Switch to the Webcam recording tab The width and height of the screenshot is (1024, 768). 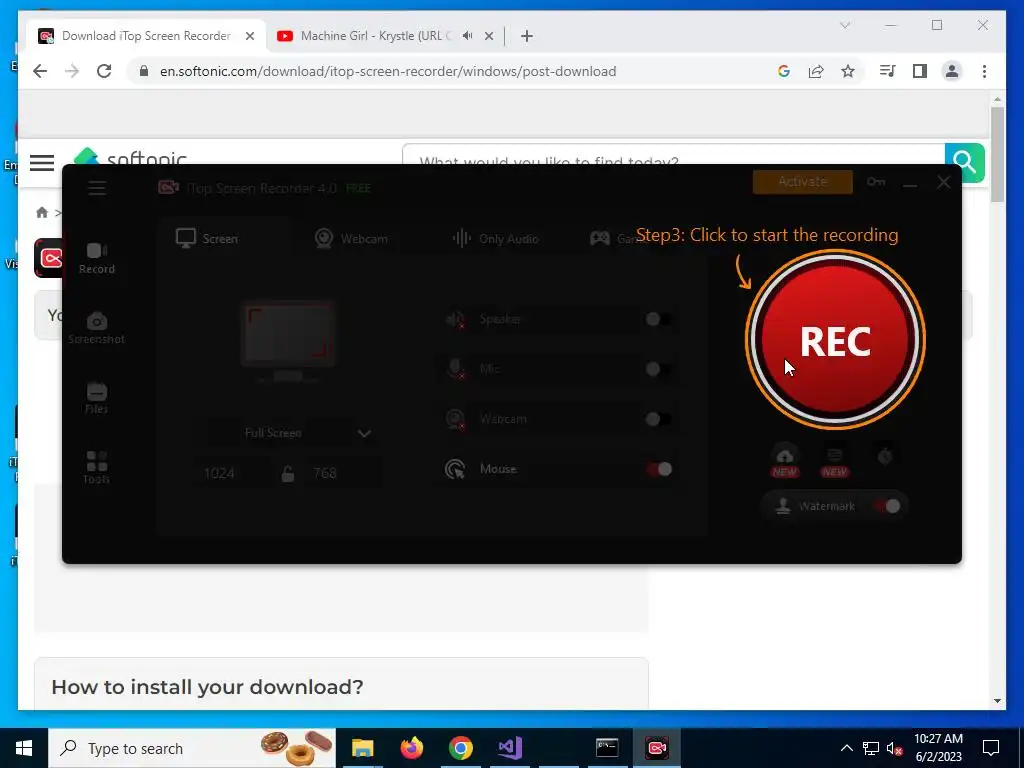point(351,238)
